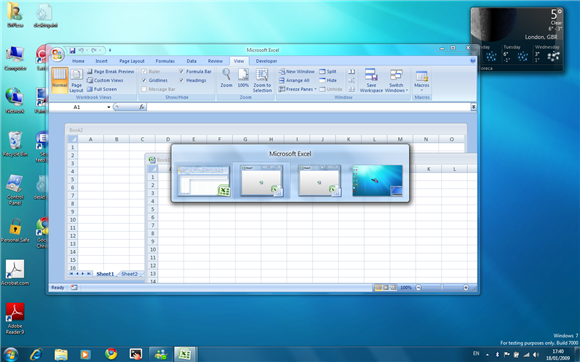Image resolution: width=580 pixels, height=362 pixels.
Task: Click the Office button orb
Action: click(x=57, y=54)
